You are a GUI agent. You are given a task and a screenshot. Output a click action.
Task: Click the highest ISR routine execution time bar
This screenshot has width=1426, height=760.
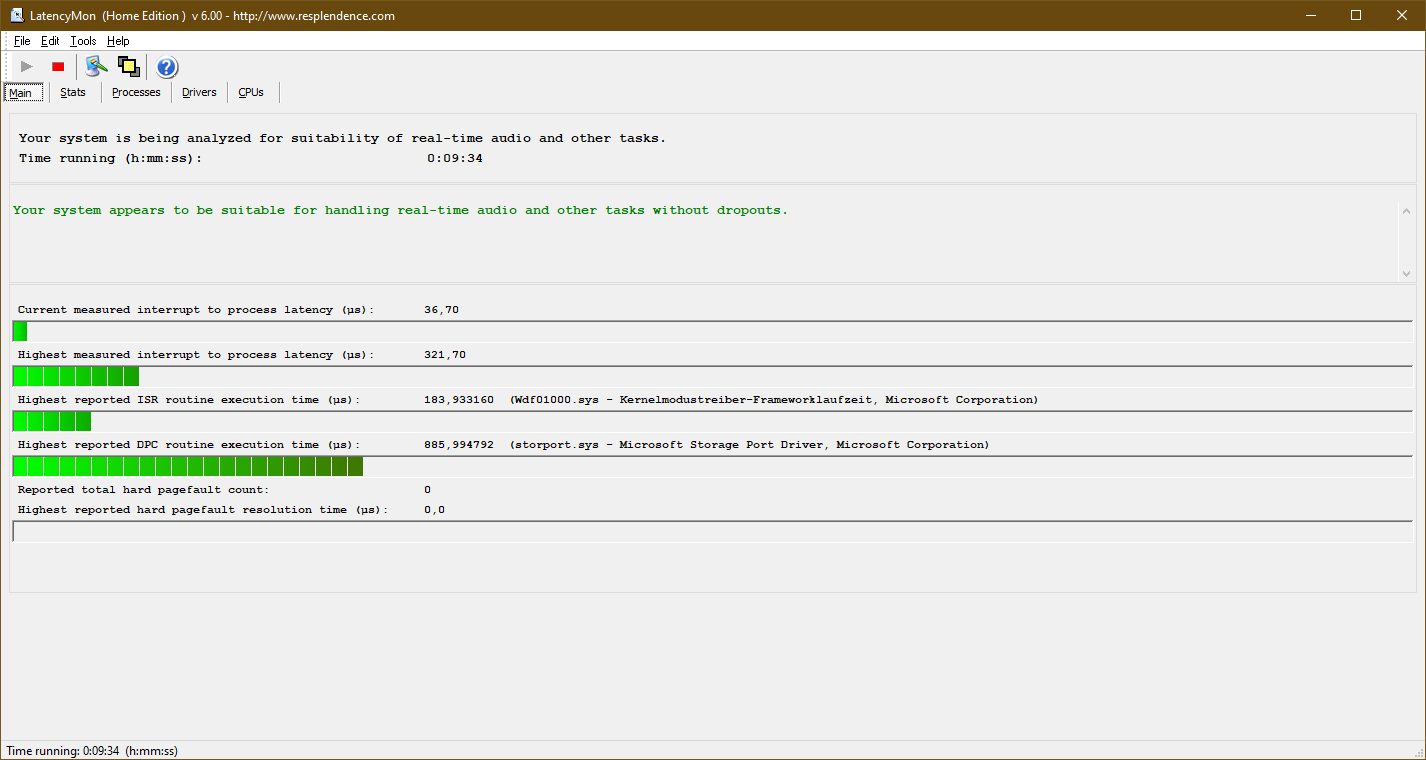pyautogui.click(x=713, y=421)
